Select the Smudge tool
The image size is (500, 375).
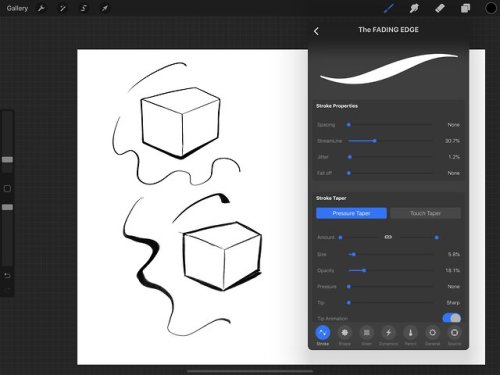pyautogui.click(x=414, y=8)
